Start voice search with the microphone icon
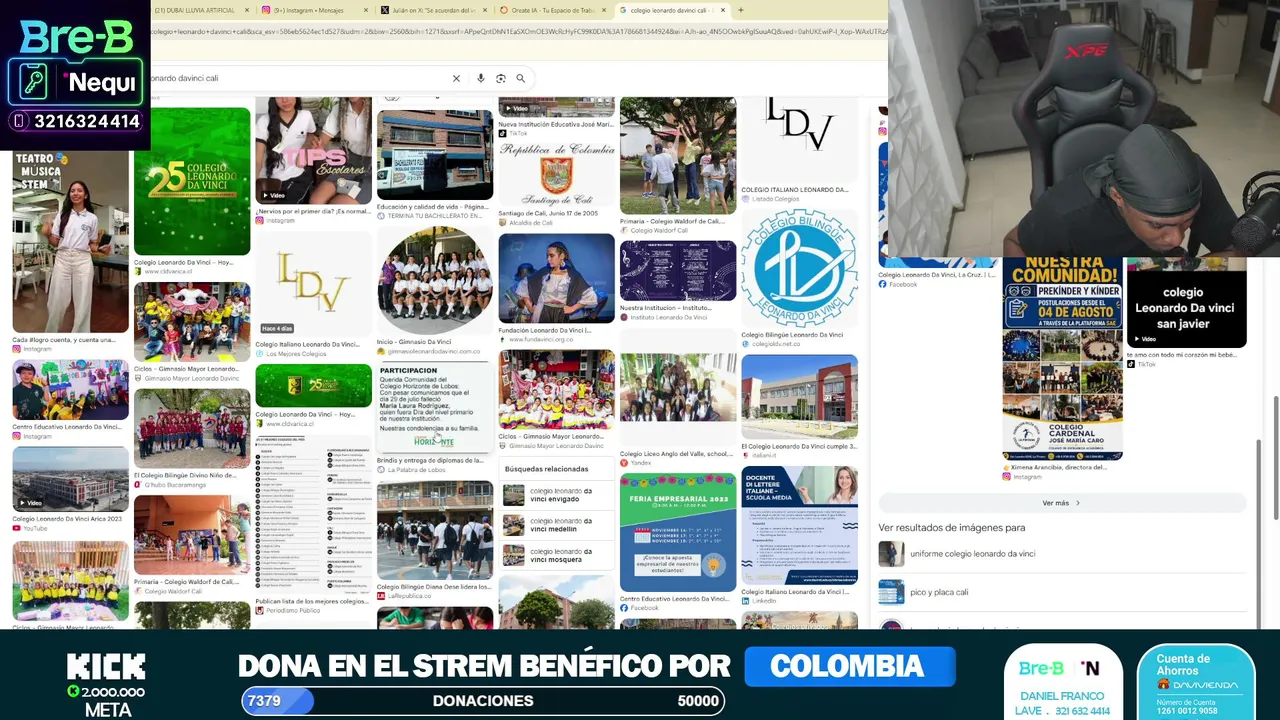 pyautogui.click(x=481, y=78)
